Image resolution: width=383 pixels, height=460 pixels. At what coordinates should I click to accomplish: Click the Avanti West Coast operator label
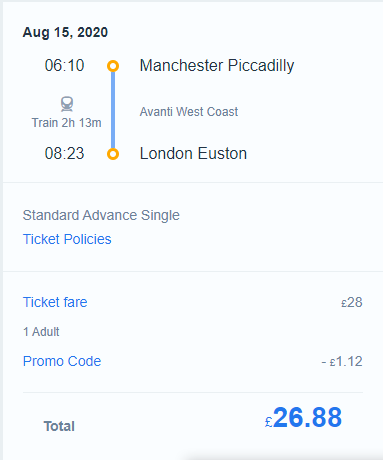pyautogui.click(x=189, y=112)
